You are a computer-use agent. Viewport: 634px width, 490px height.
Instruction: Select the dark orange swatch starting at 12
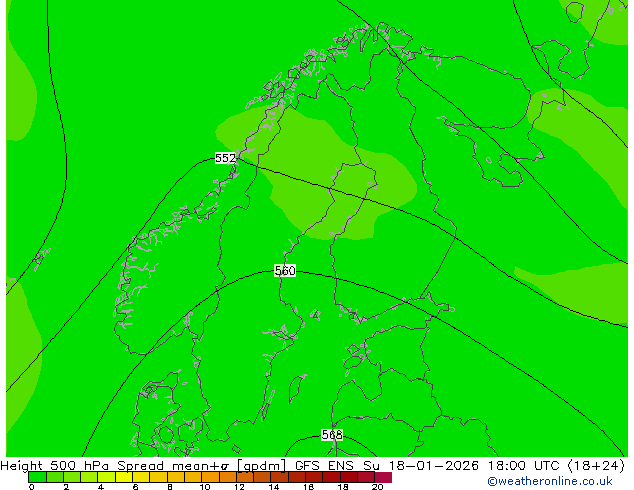tap(245, 477)
